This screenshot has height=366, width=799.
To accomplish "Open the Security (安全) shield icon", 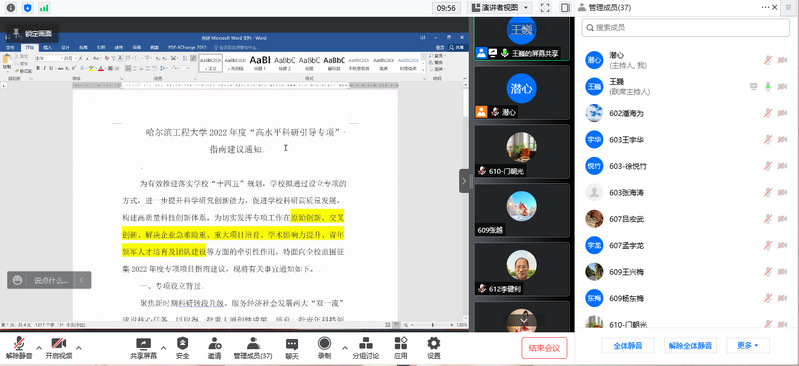I will point(182,349).
